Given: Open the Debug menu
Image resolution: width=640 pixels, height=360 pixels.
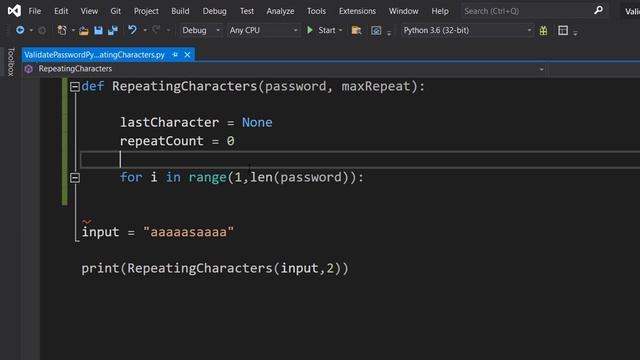Looking at the screenshot, I should pos(214,11).
